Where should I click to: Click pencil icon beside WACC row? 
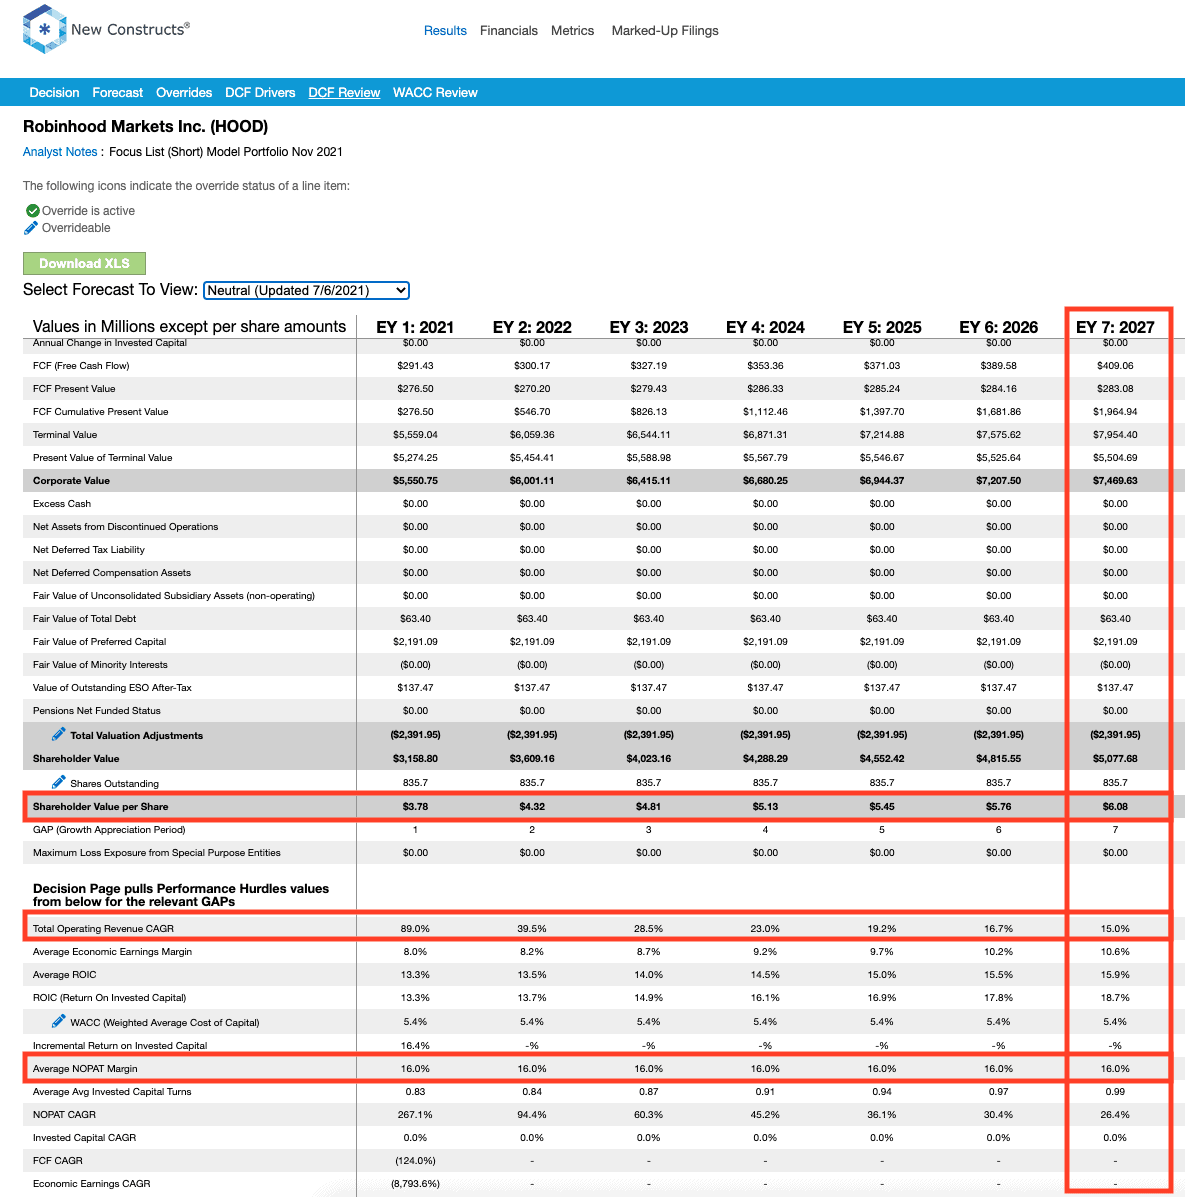(59, 1021)
